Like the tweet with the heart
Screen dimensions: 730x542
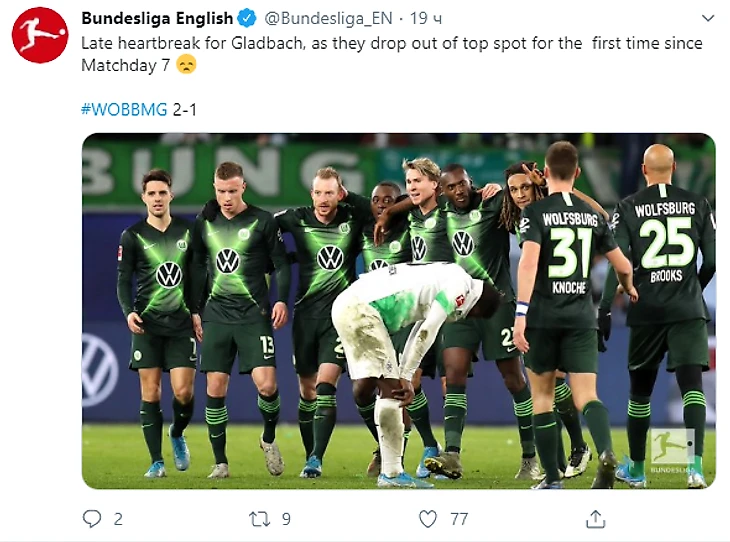click(x=428, y=519)
